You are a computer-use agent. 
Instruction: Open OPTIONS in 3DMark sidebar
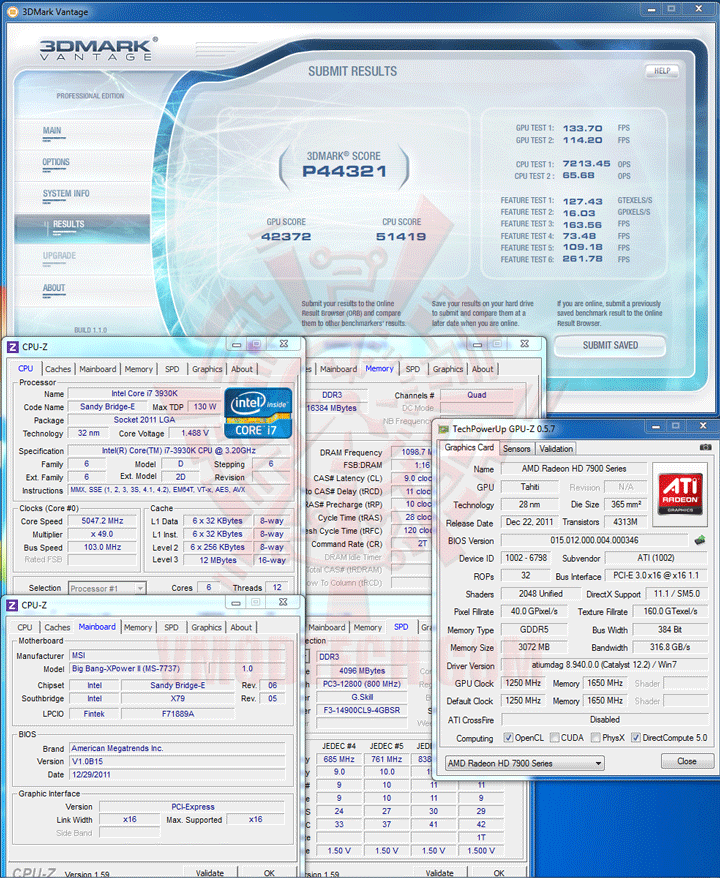[x=56, y=162]
